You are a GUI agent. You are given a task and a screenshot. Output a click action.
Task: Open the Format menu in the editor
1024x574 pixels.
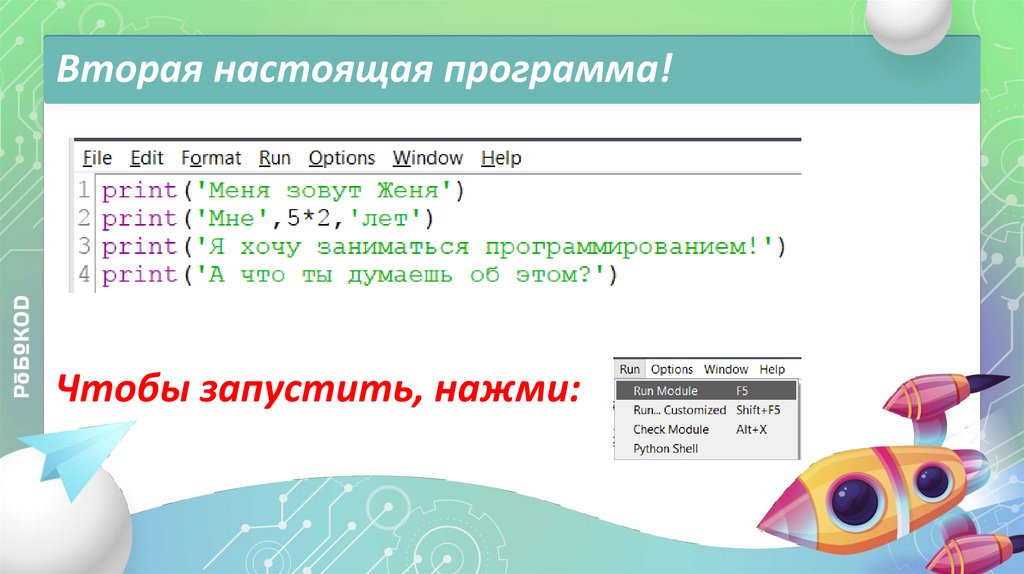[x=211, y=158]
